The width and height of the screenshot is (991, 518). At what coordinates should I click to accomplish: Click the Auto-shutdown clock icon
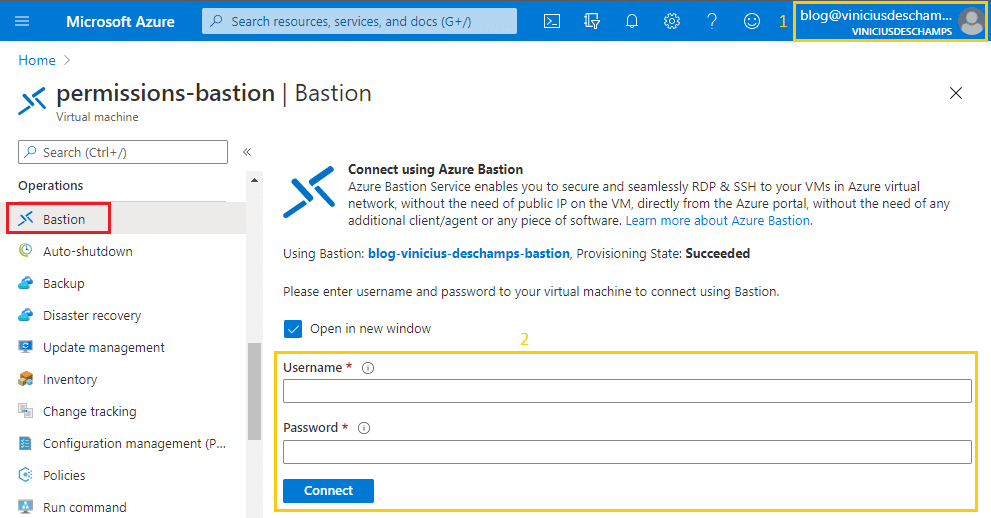coord(25,251)
